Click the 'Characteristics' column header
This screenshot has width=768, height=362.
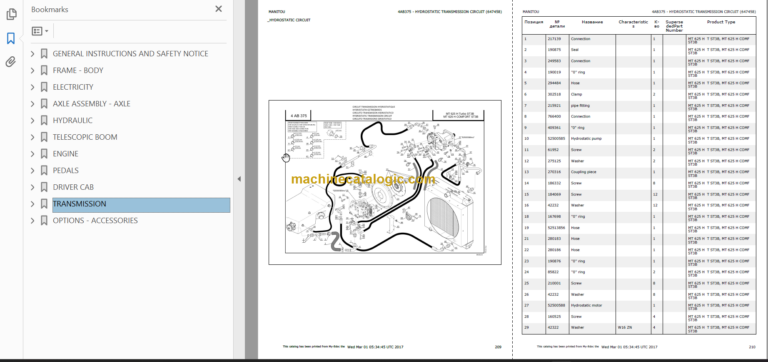[633, 24]
